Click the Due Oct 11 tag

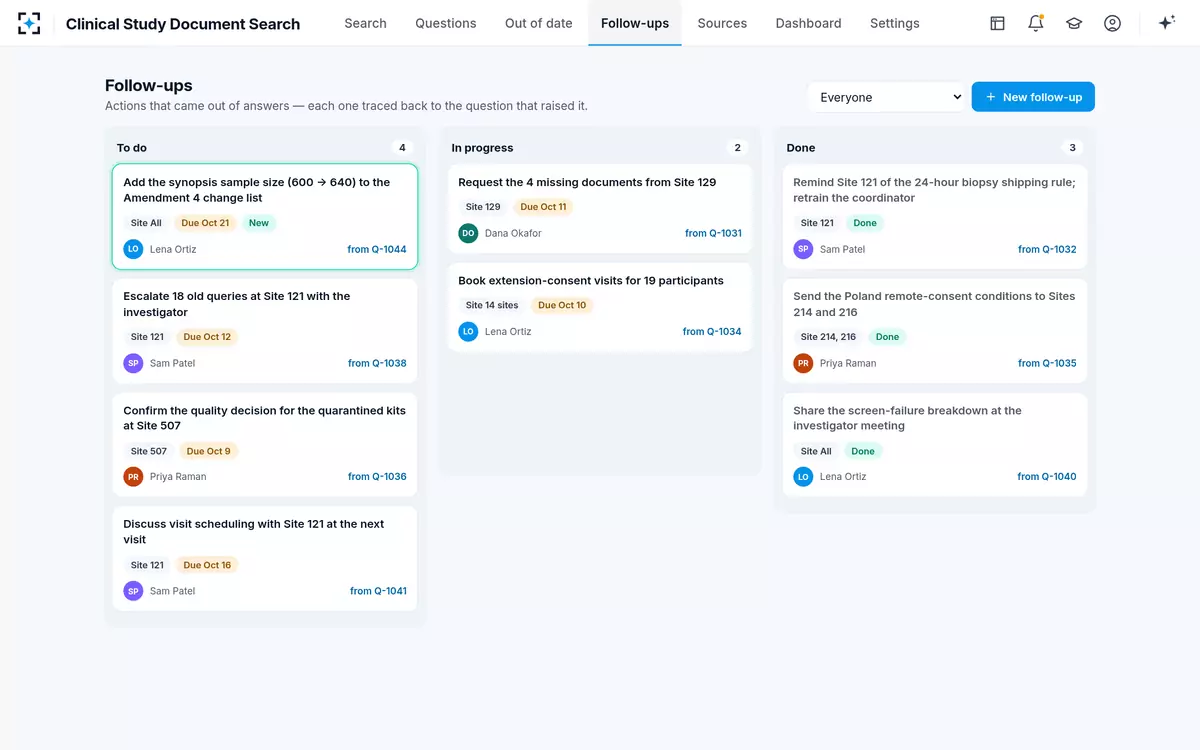pyautogui.click(x=542, y=207)
